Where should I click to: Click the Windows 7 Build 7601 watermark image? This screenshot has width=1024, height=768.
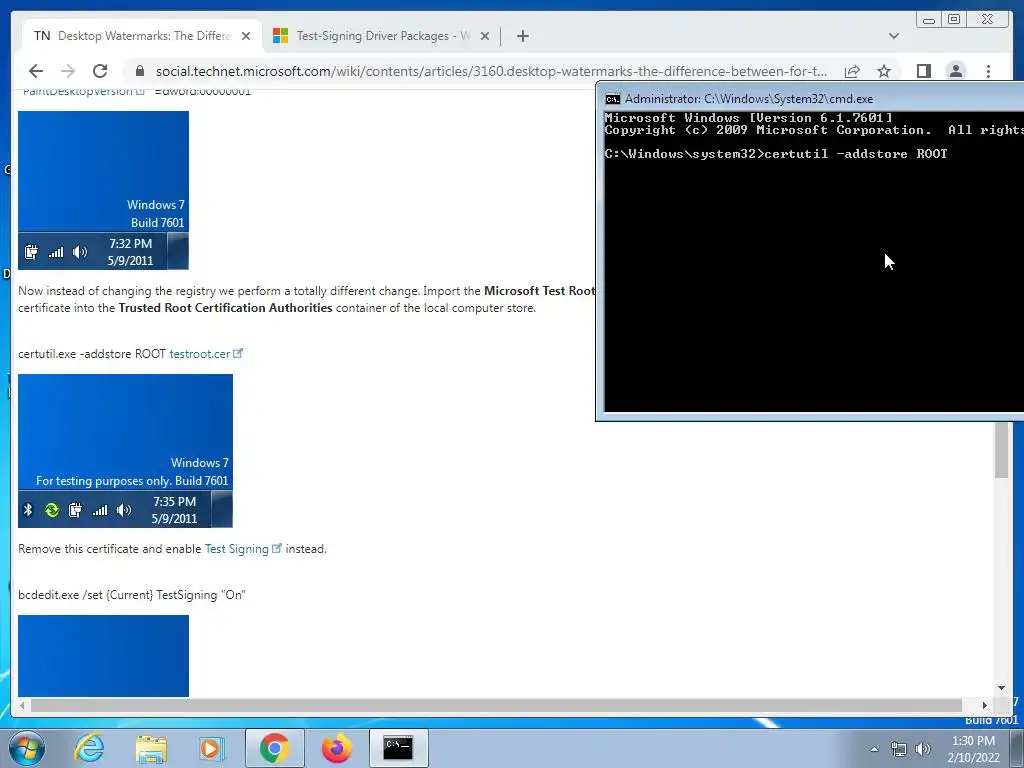pos(103,190)
